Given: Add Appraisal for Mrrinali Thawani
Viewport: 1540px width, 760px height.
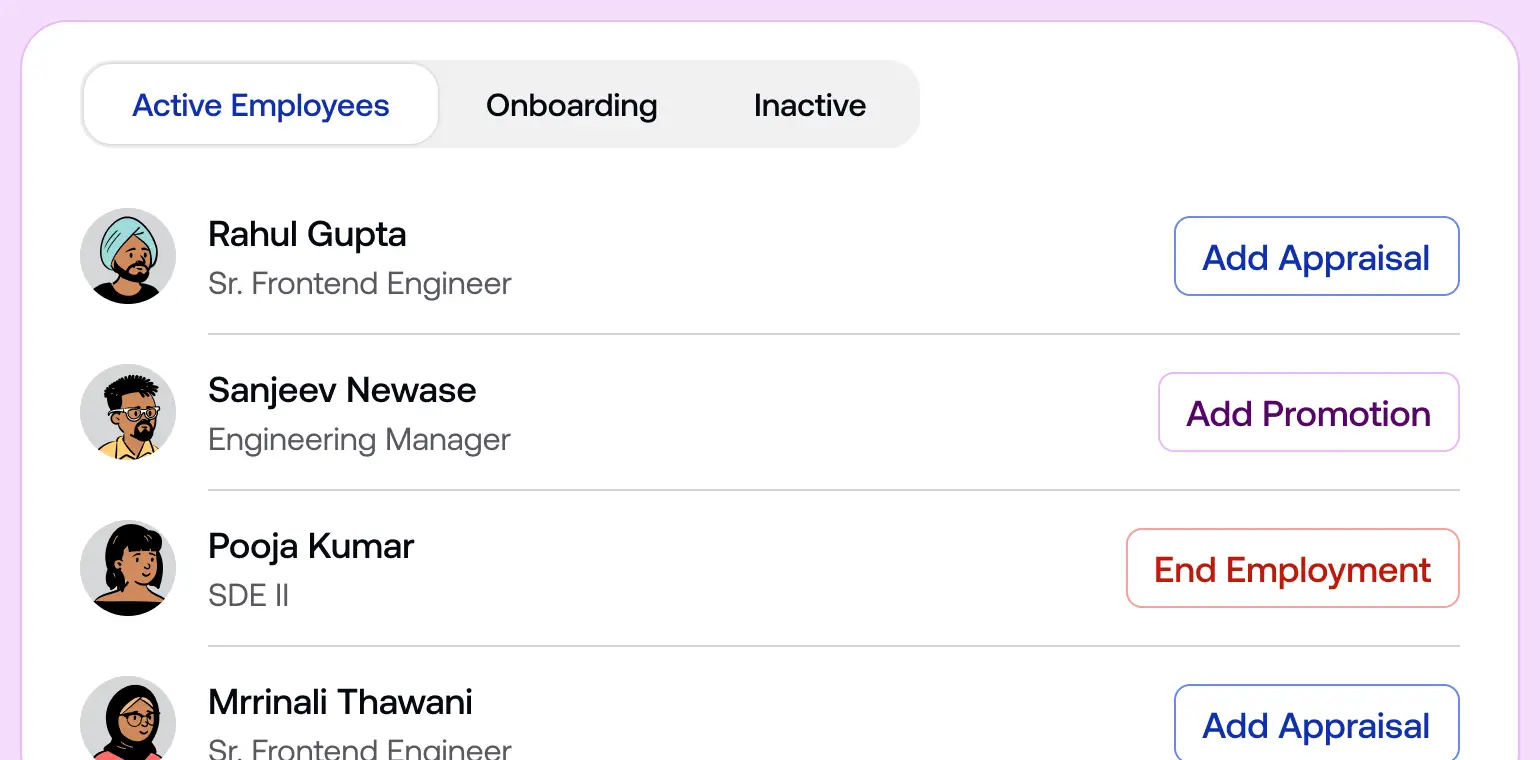Looking at the screenshot, I should (x=1315, y=724).
